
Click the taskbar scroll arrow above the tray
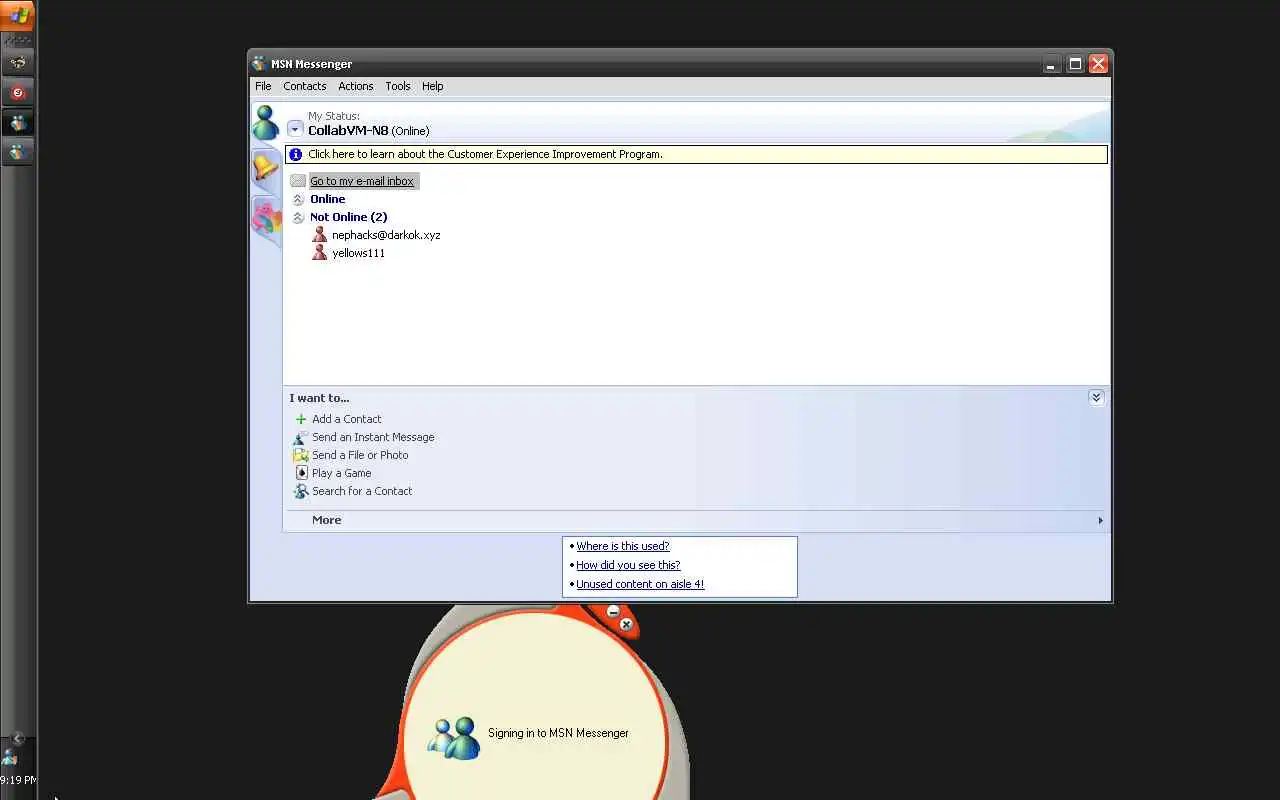point(17,738)
